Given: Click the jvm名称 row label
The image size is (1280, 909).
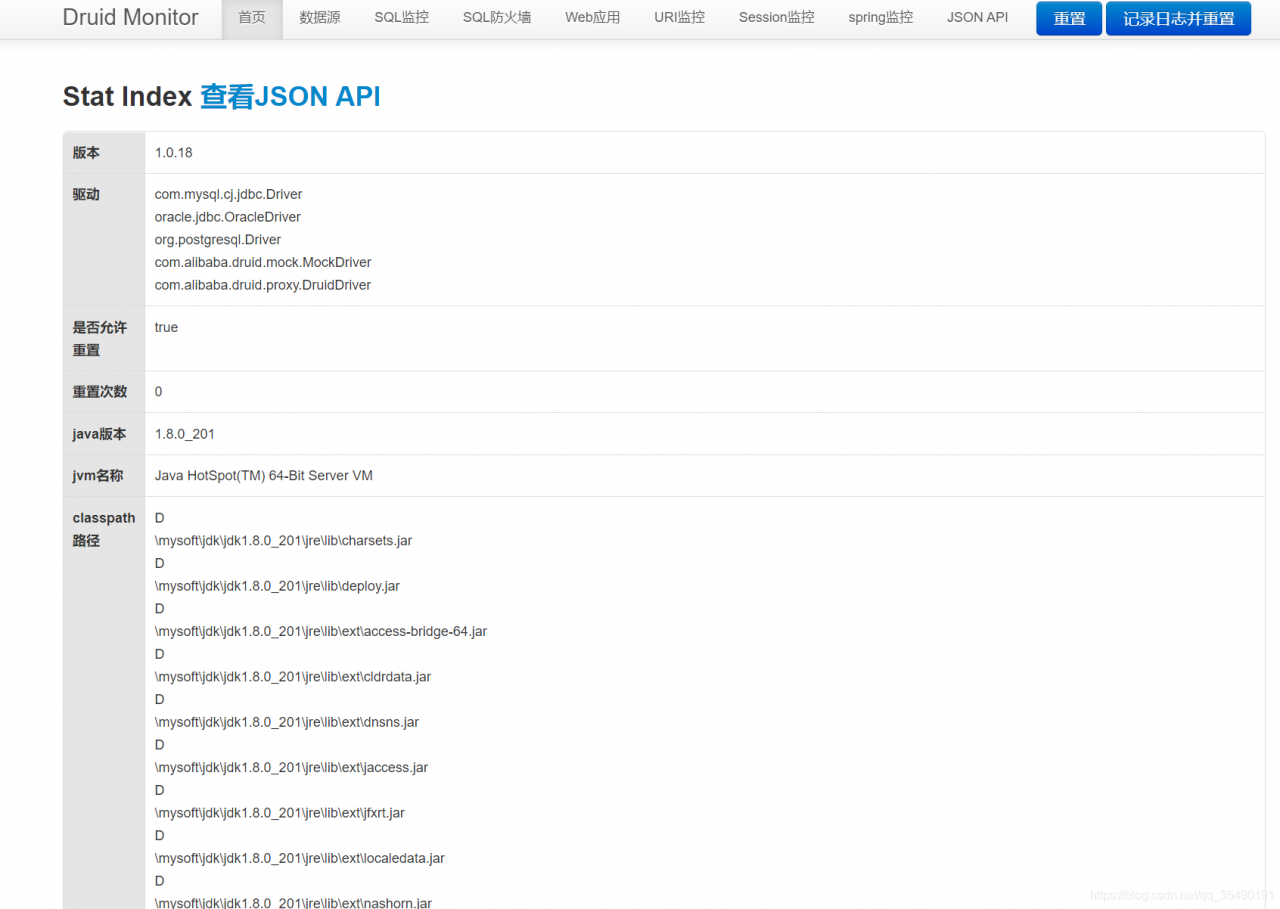Looking at the screenshot, I should pyautogui.click(x=98, y=476).
